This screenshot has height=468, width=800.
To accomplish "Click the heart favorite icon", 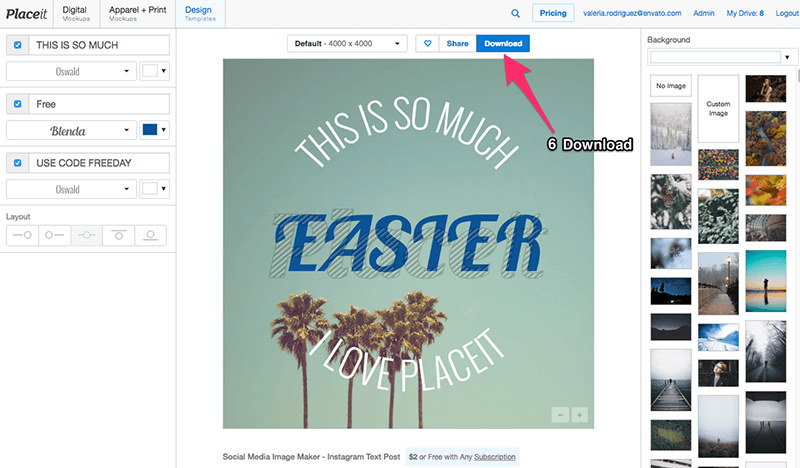I will coord(428,43).
